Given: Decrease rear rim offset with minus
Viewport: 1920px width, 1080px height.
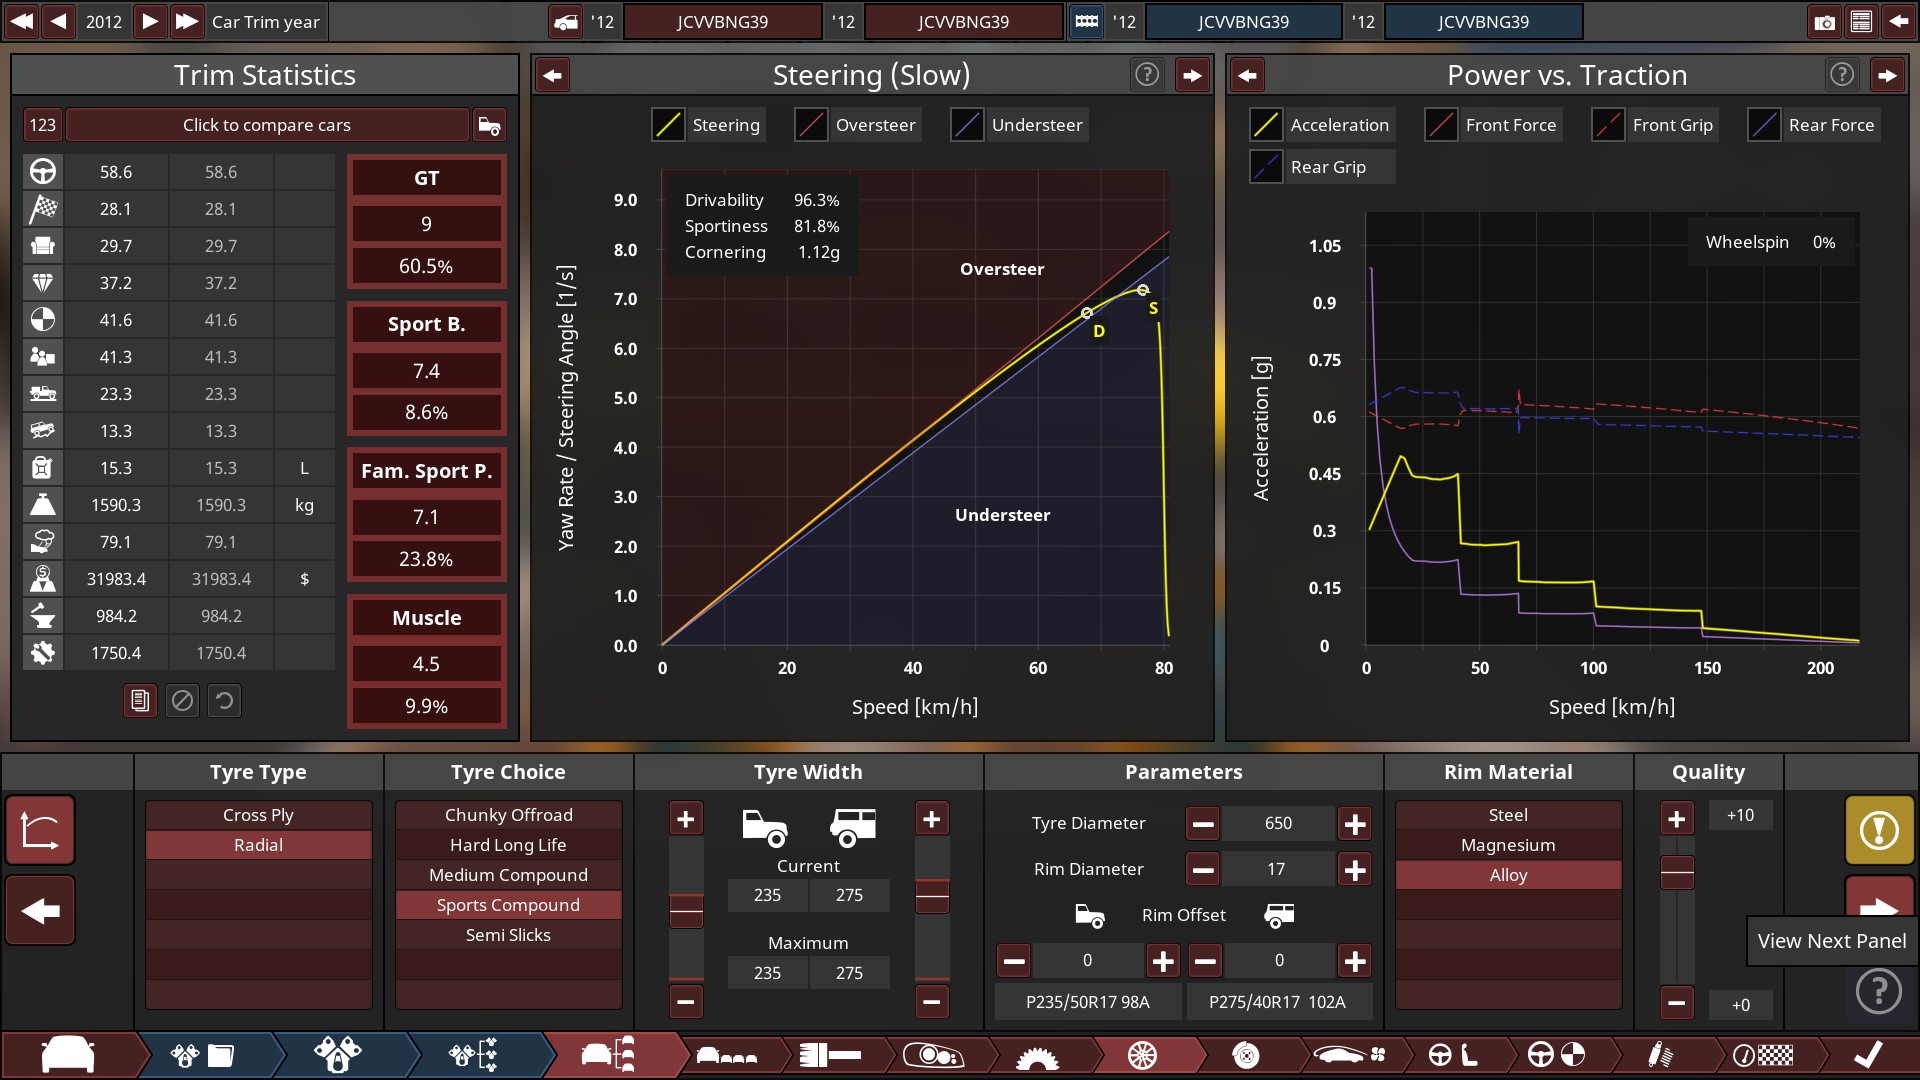Looking at the screenshot, I should pyautogui.click(x=1205, y=961).
